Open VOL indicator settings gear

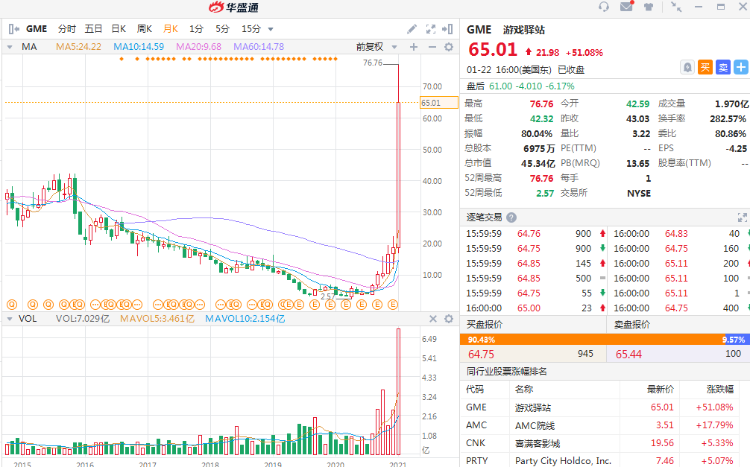point(449,319)
